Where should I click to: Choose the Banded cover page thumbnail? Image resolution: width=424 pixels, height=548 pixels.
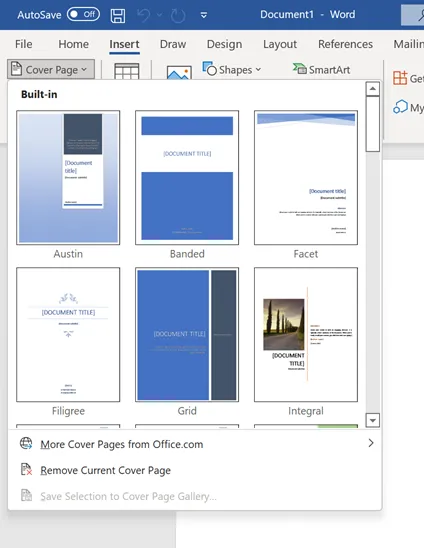(x=187, y=178)
